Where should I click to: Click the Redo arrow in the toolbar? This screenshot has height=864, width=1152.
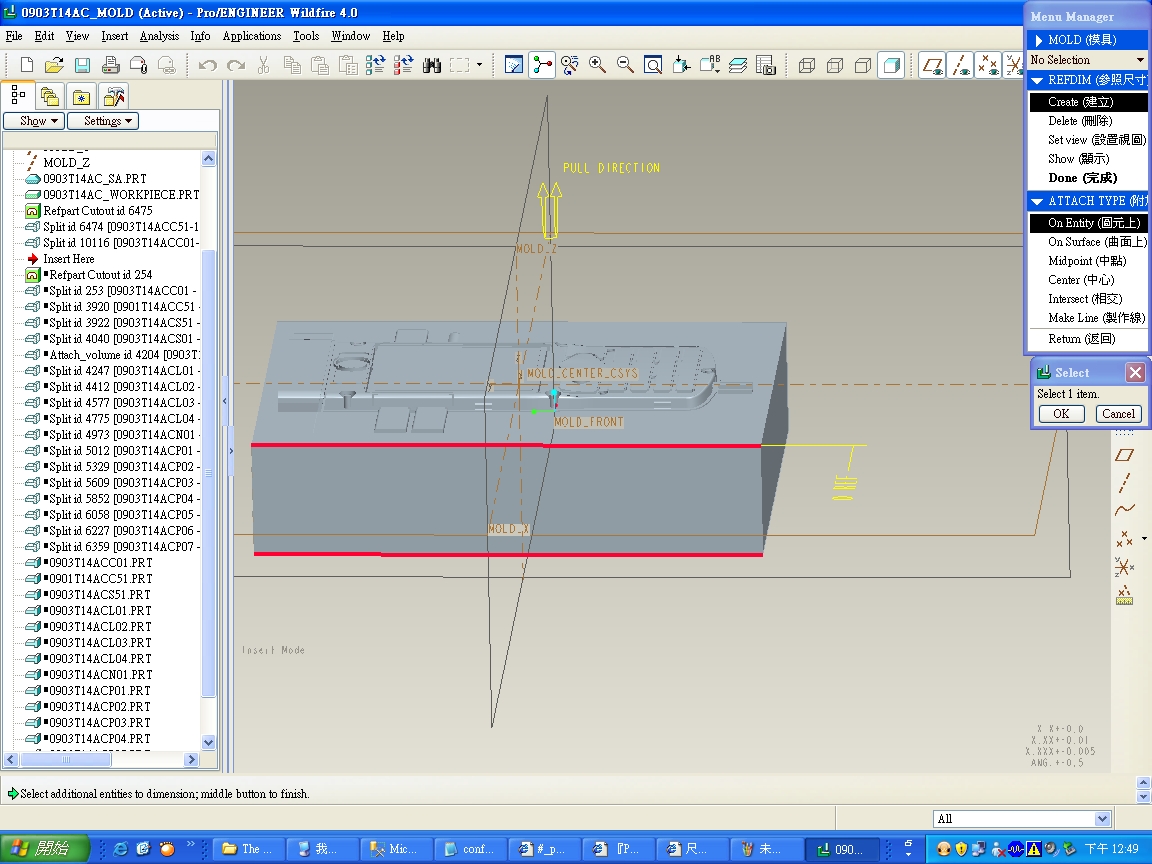pos(236,65)
